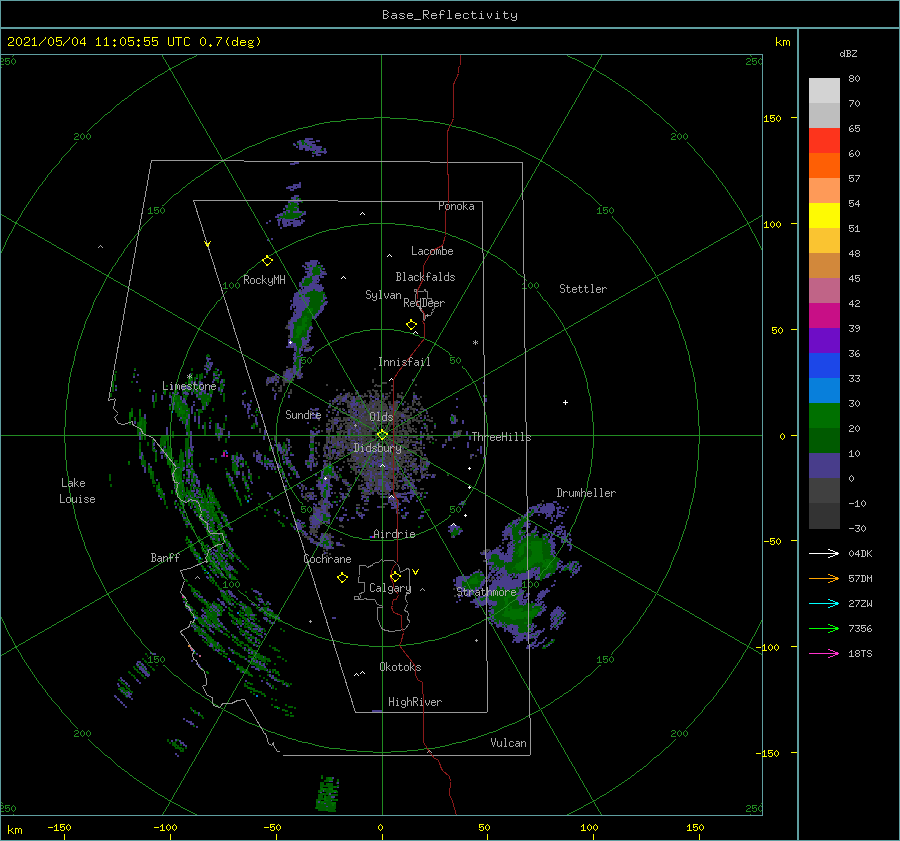This screenshot has width=900, height=841.
Task: Click the cyan 27ZW arrow in legend
Action: click(824, 603)
